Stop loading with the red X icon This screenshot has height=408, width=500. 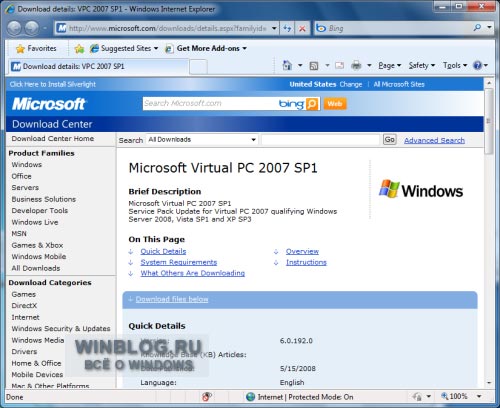pos(302,29)
